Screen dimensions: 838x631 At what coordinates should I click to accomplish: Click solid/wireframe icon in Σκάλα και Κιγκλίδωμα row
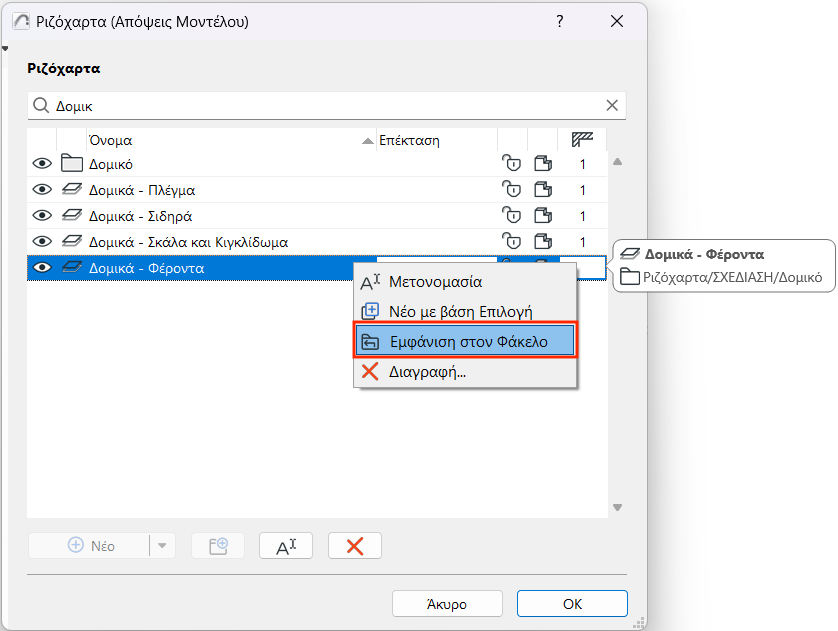(543, 242)
